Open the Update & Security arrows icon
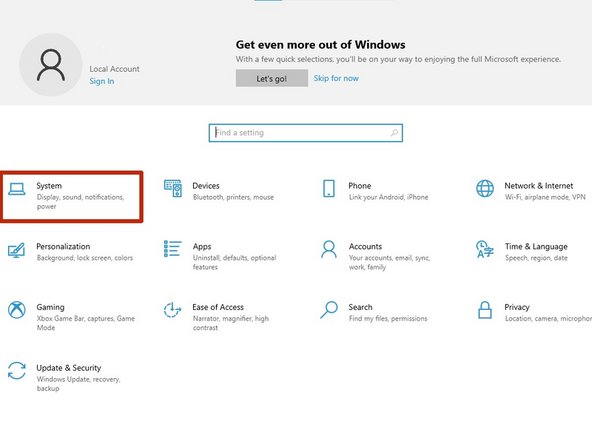The width and height of the screenshot is (592, 444). [17, 370]
